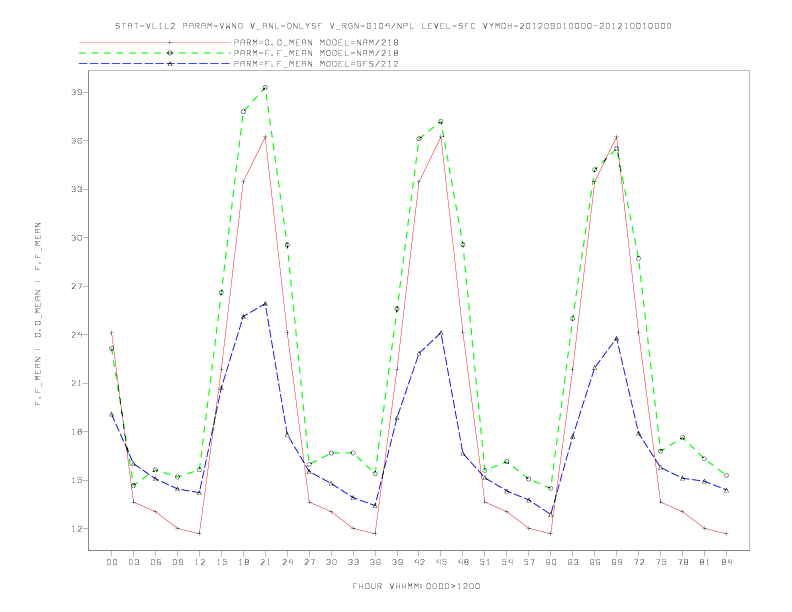792x612 pixels.
Task: Click the x-axis tick label '12'
Action: click(x=200, y=562)
